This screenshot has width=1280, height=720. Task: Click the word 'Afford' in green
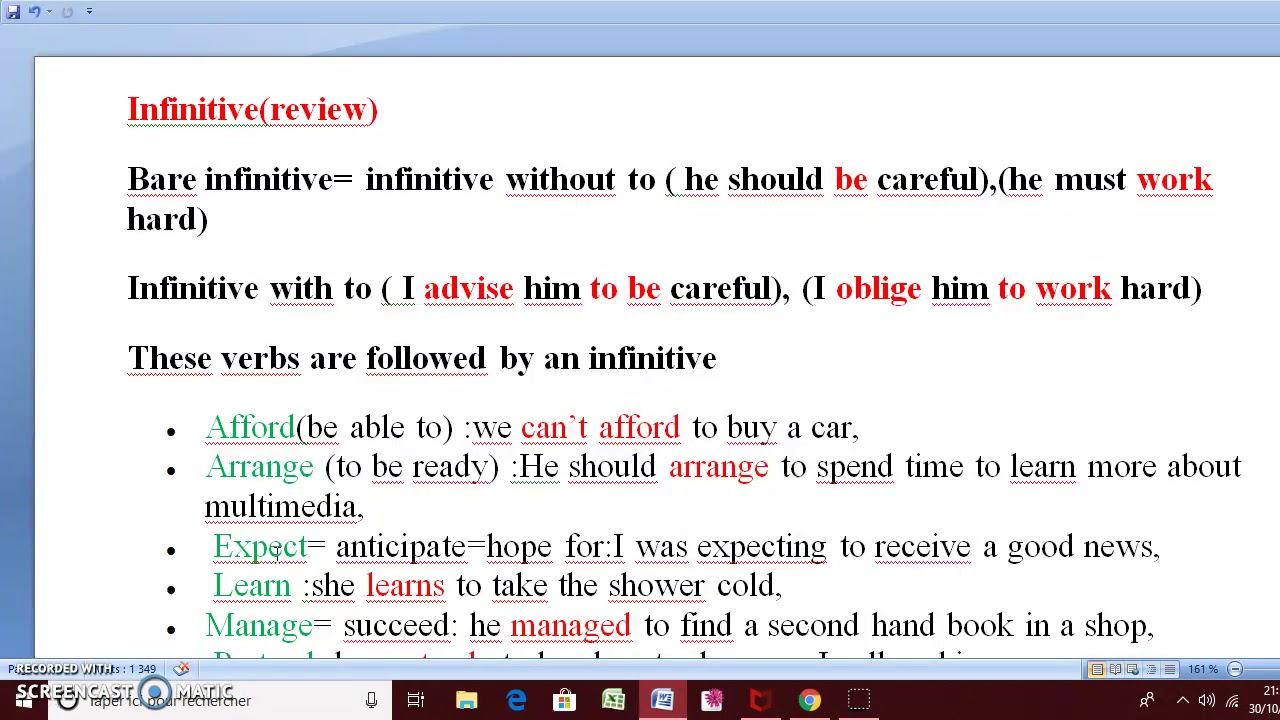click(x=250, y=428)
